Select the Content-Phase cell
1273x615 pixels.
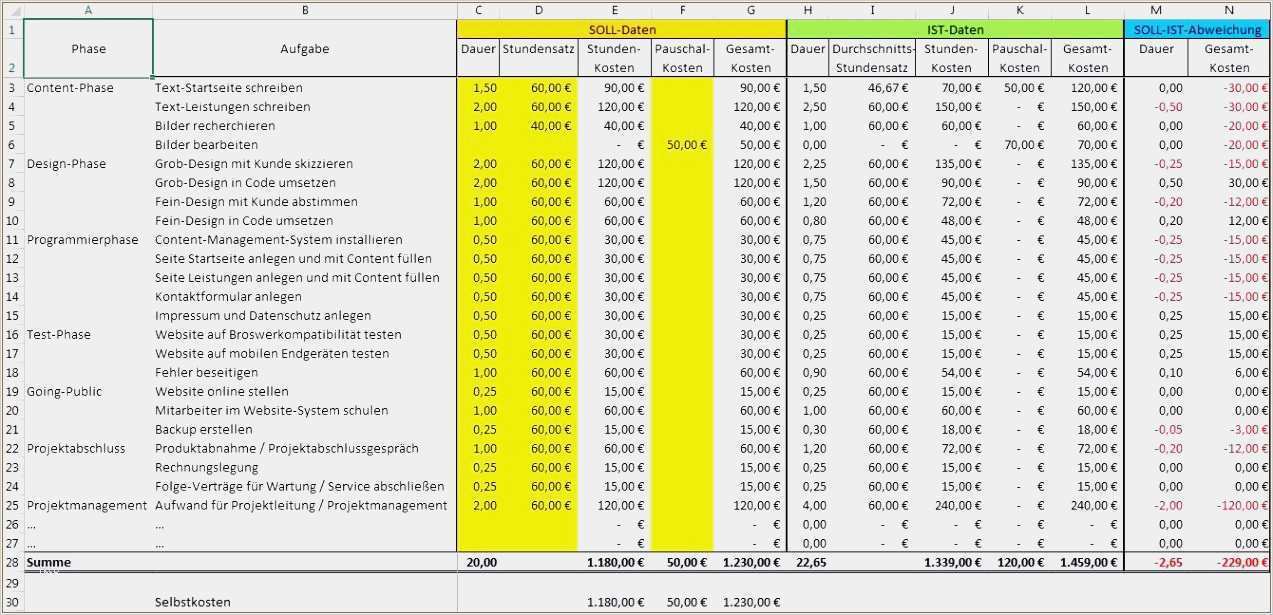(70, 88)
